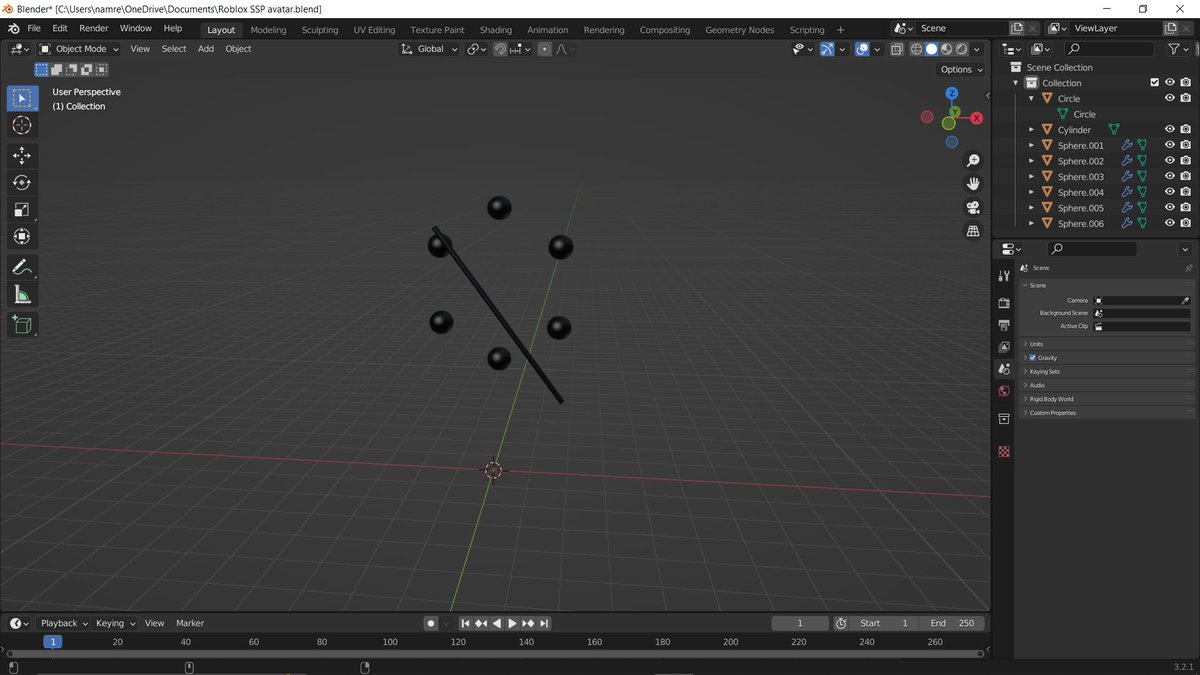Click the current frame number field

800,623
